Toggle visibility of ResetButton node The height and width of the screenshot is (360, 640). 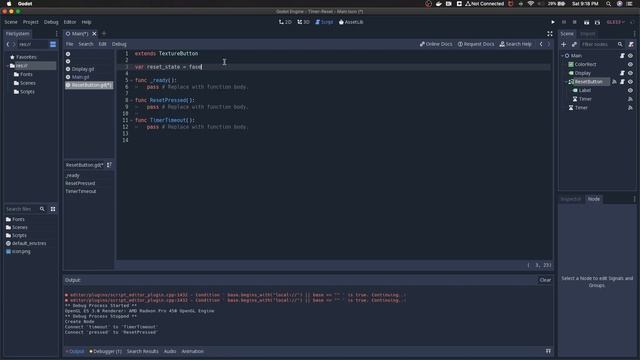pos(630,82)
